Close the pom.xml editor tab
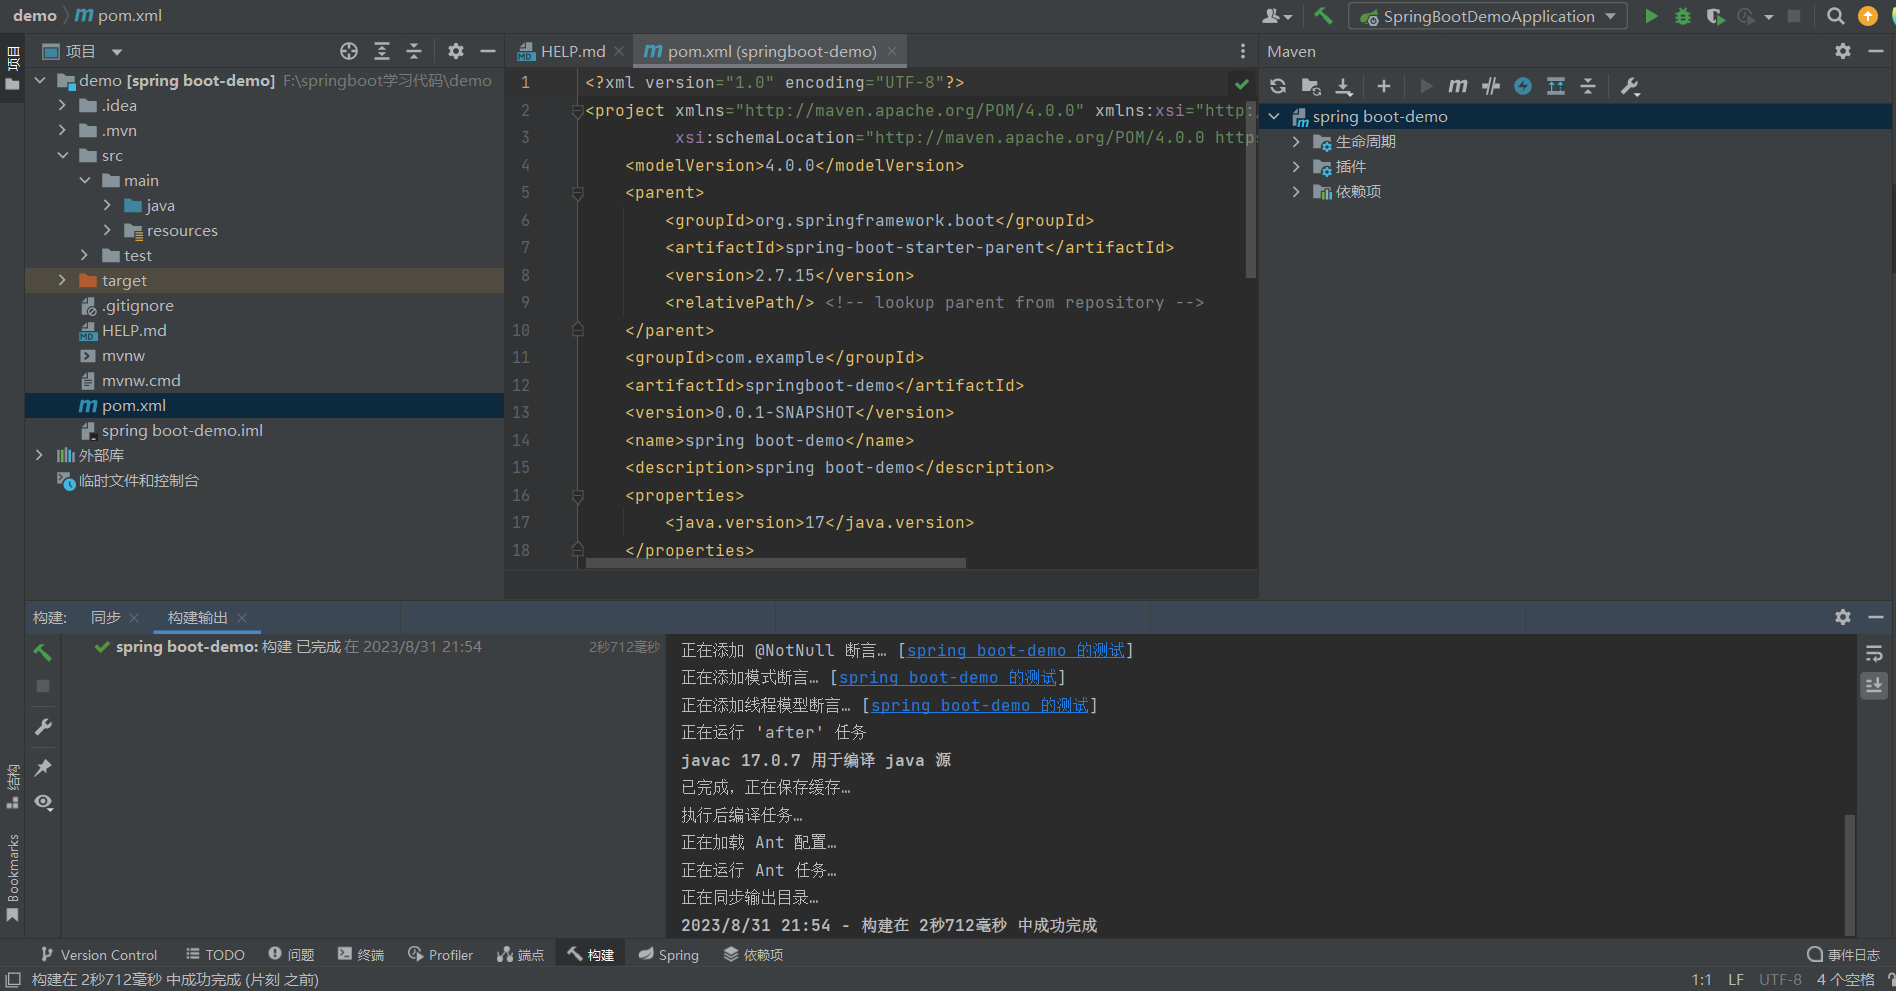 [x=892, y=51]
